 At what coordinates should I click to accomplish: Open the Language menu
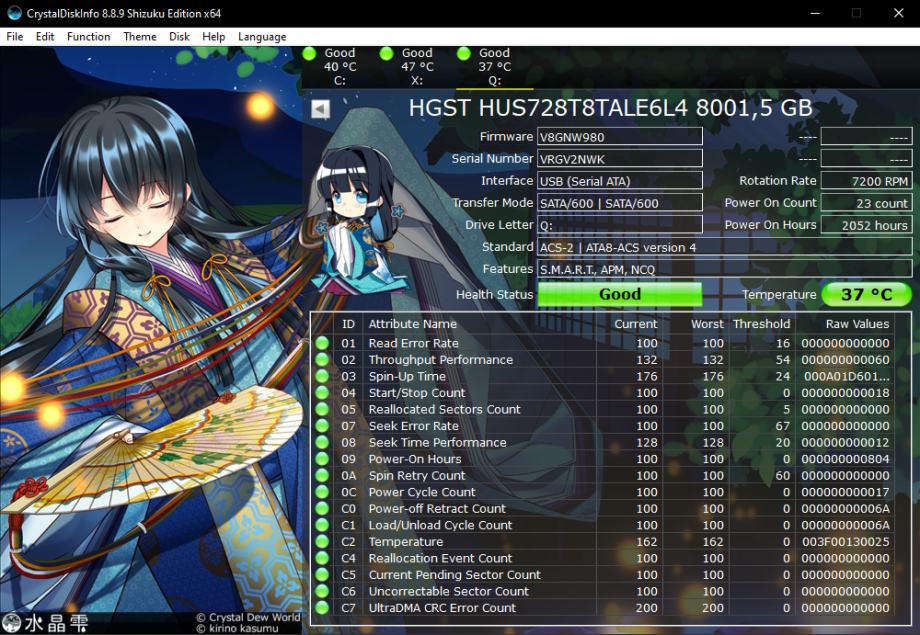point(262,36)
